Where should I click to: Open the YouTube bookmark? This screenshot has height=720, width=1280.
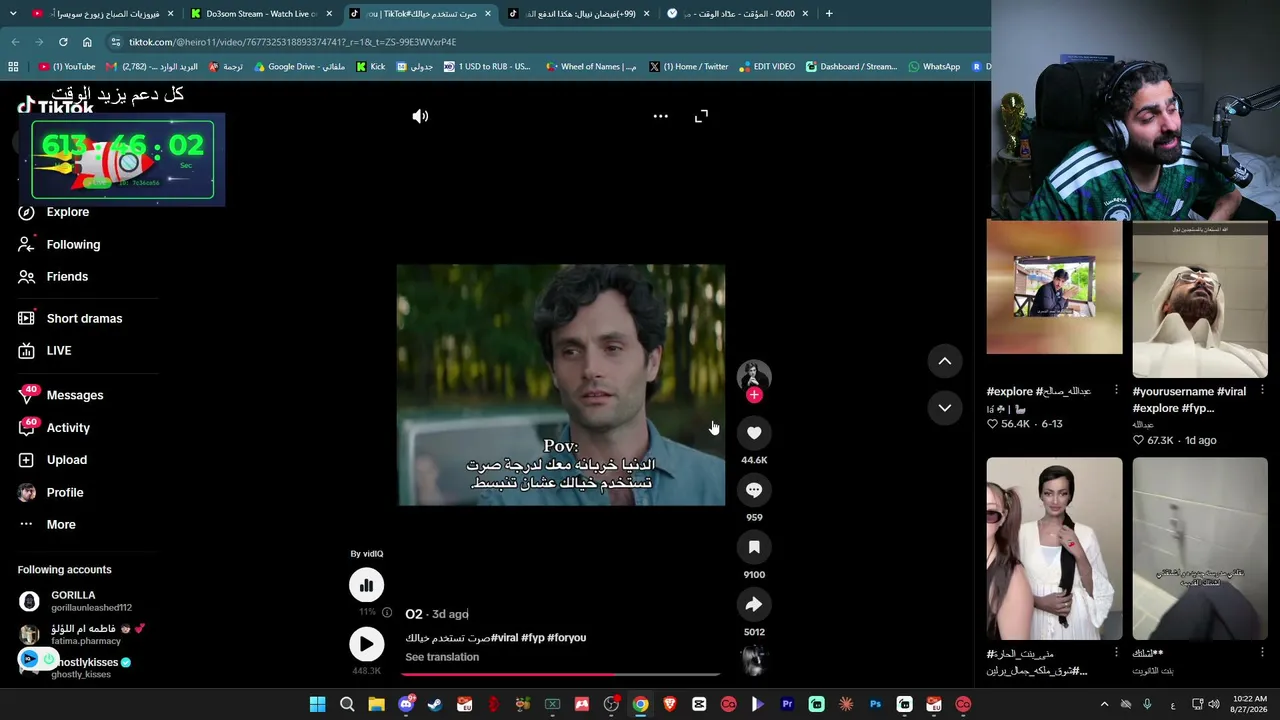tap(67, 67)
